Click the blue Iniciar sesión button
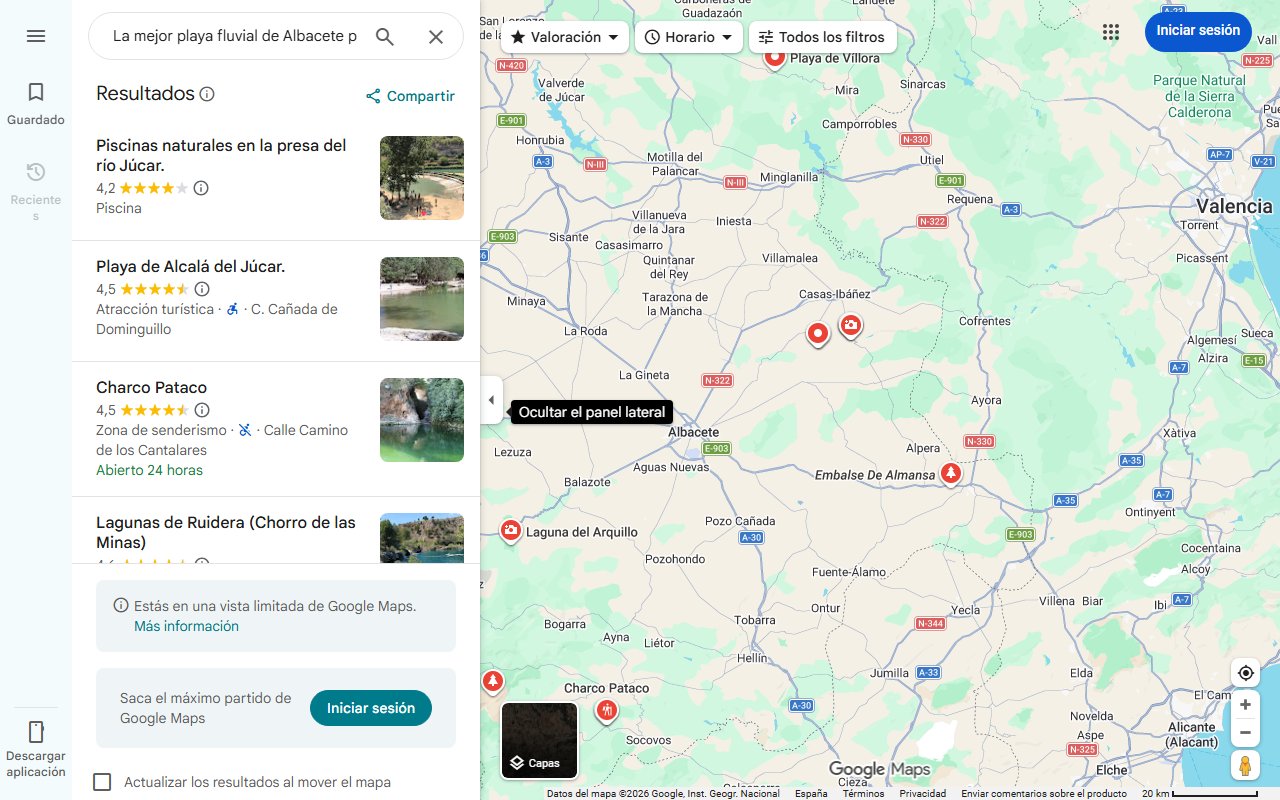 tap(1198, 31)
